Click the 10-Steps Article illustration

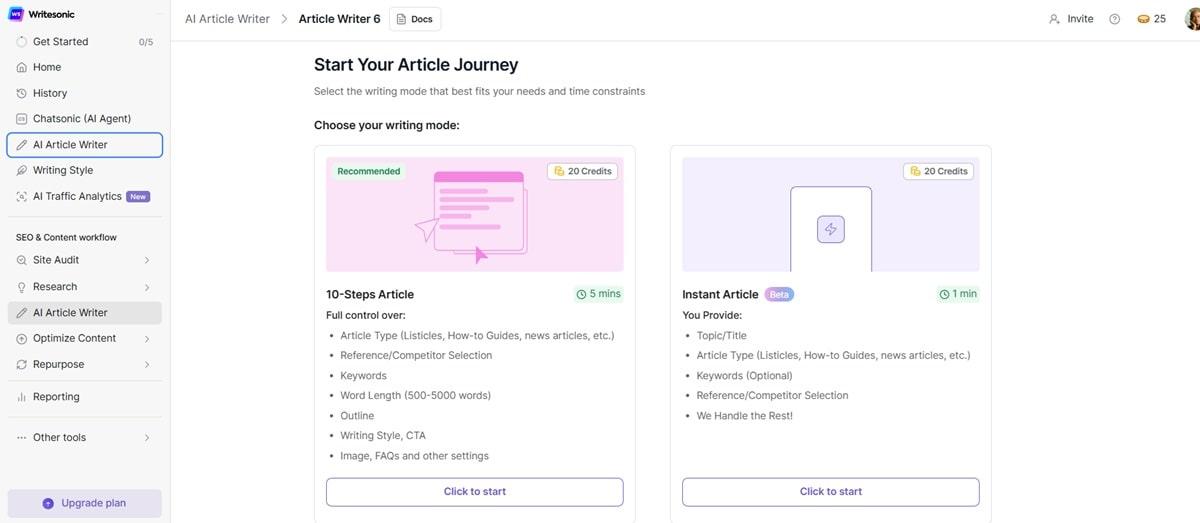(475, 214)
